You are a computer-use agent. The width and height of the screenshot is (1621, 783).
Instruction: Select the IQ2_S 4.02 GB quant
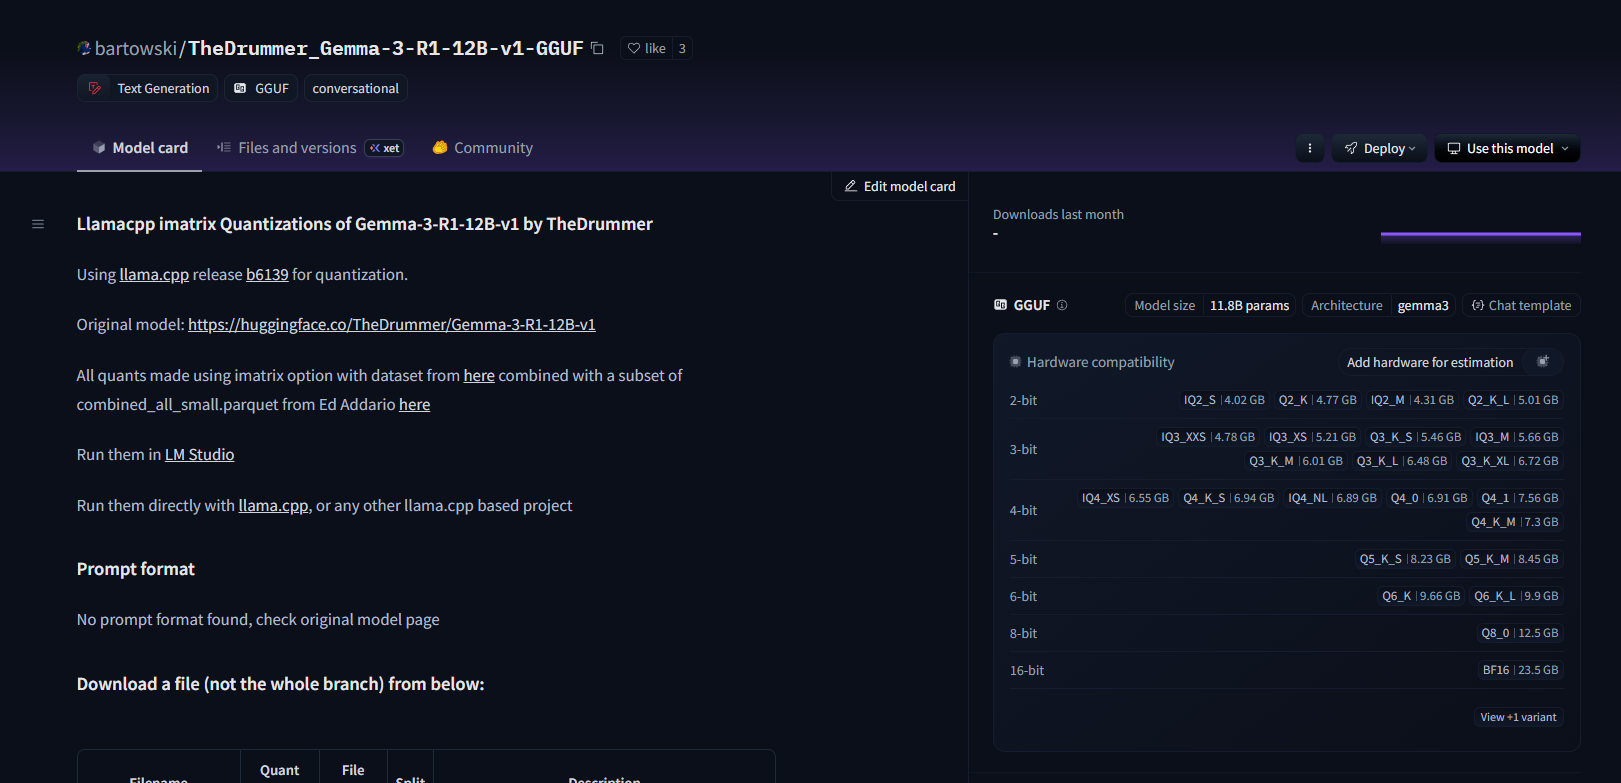click(1224, 400)
